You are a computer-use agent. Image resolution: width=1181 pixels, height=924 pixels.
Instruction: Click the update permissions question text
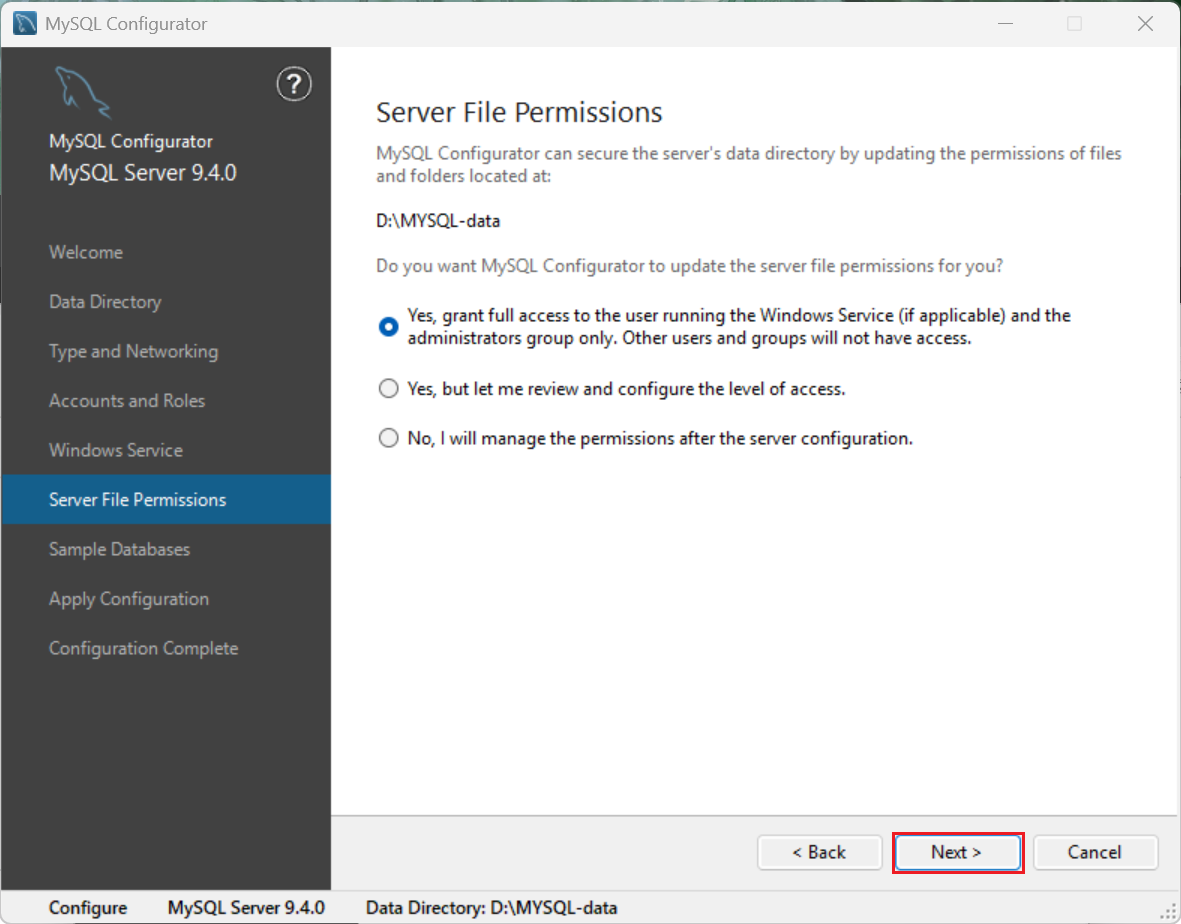click(689, 266)
